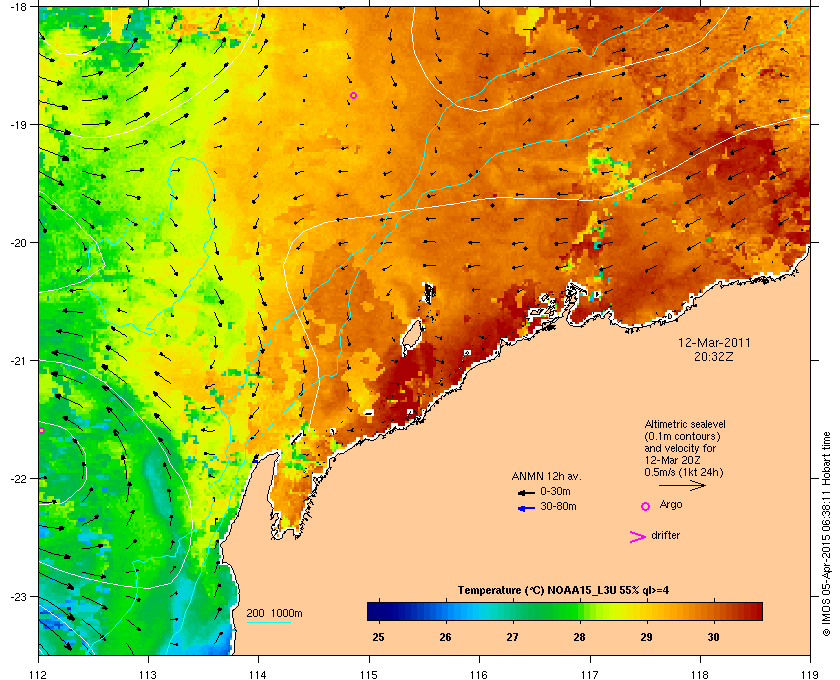
Task: Click the colorbar tick label '29'
Action: click(646, 637)
